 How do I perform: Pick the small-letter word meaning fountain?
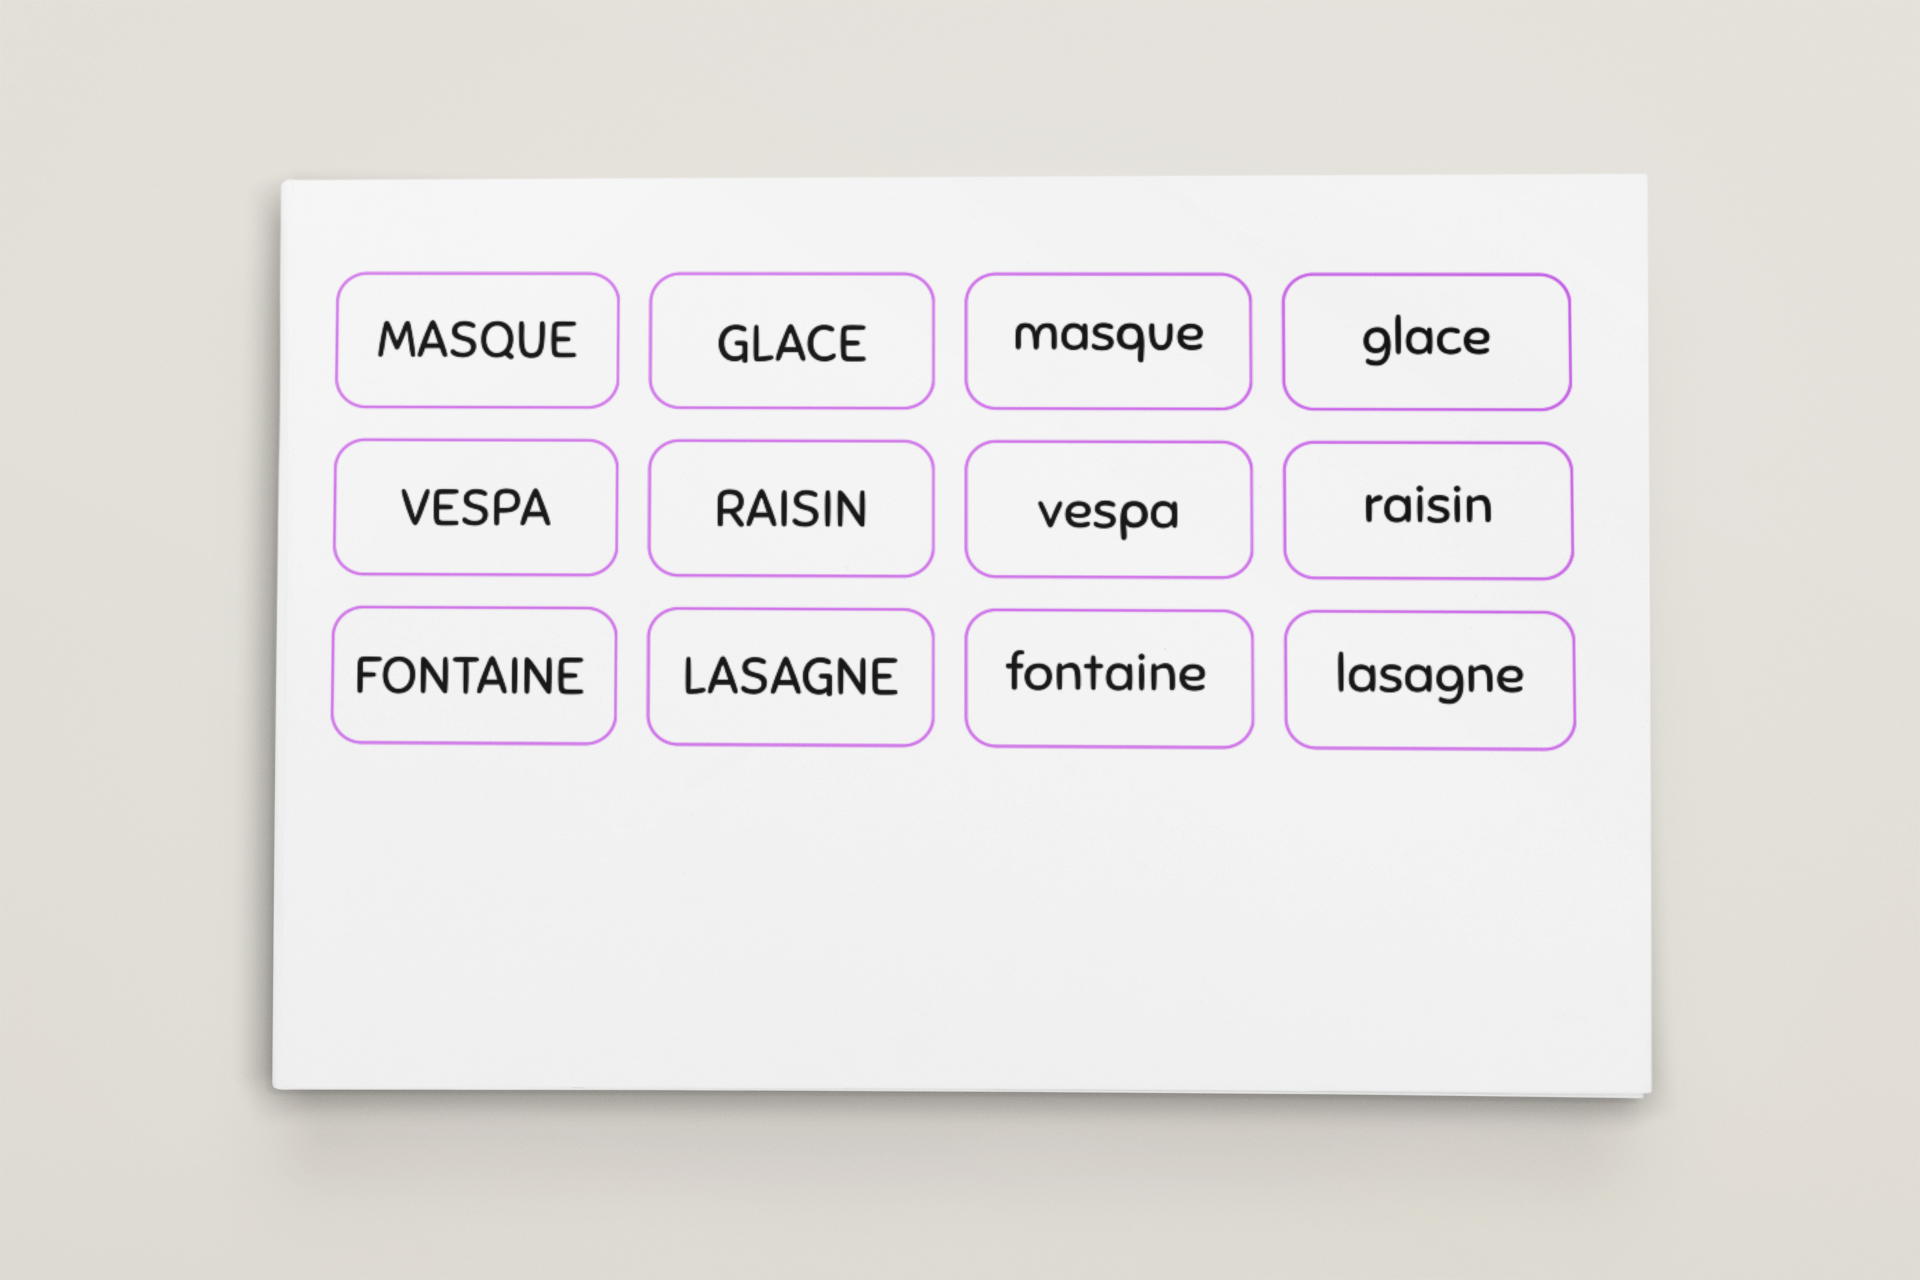pyautogui.click(x=1108, y=678)
